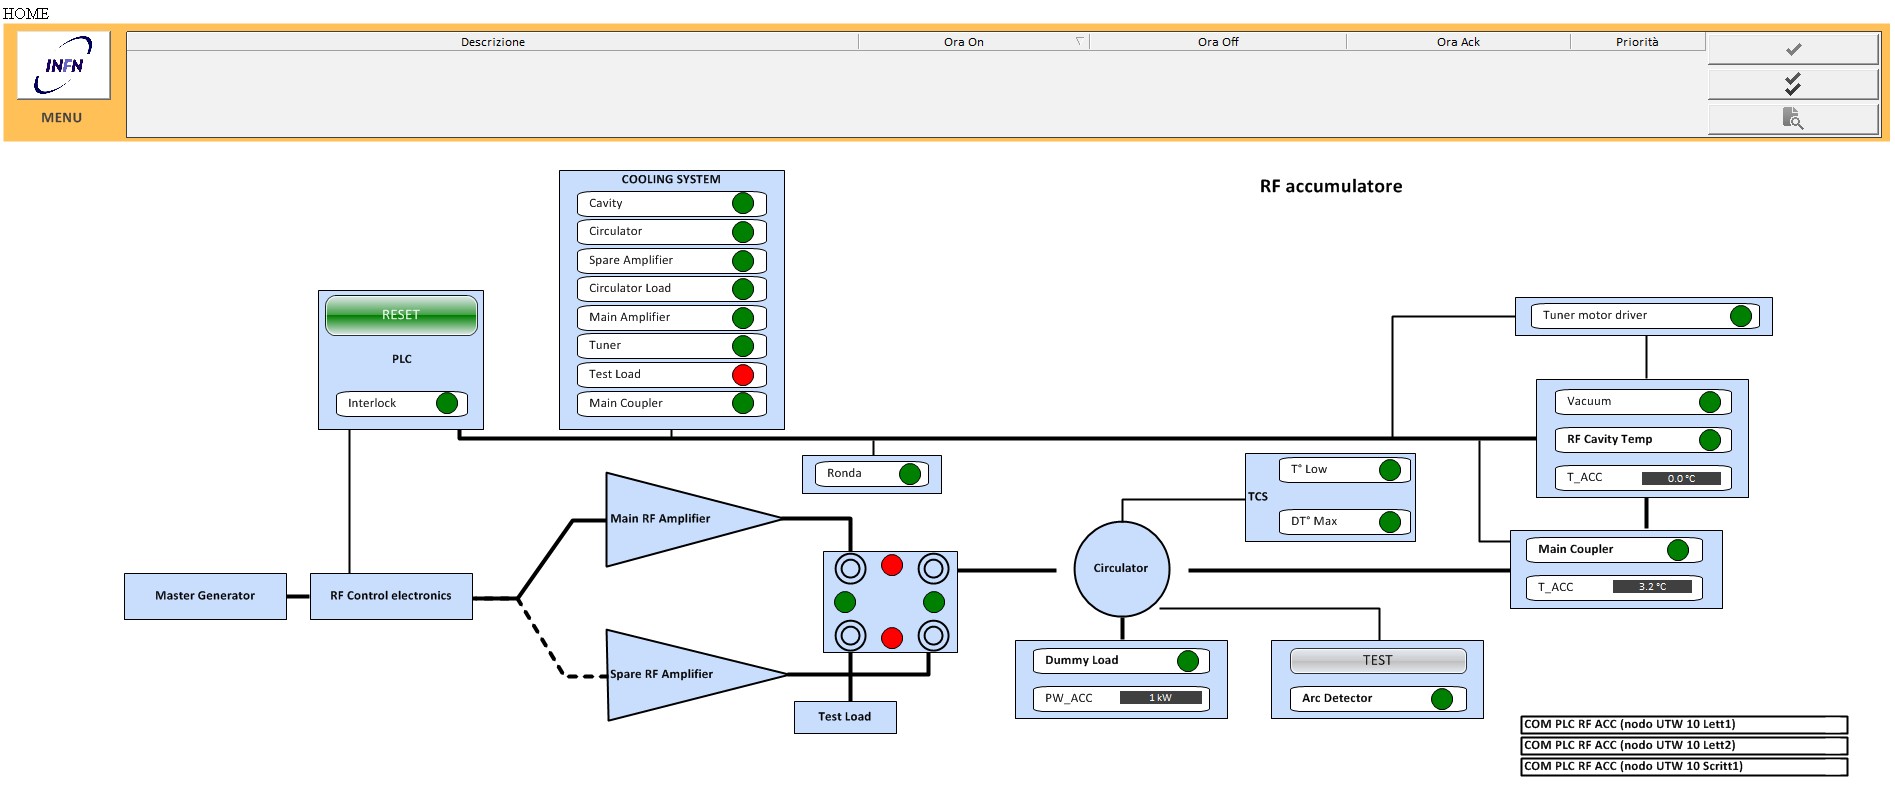Open the RF Control electronics block
This screenshot has width=1895, height=796.
coord(391,596)
